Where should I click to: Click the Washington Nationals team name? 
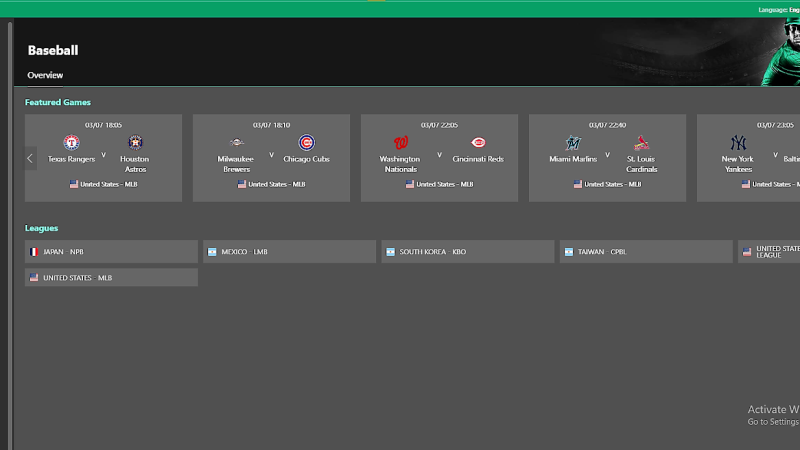click(x=400, y=164)
